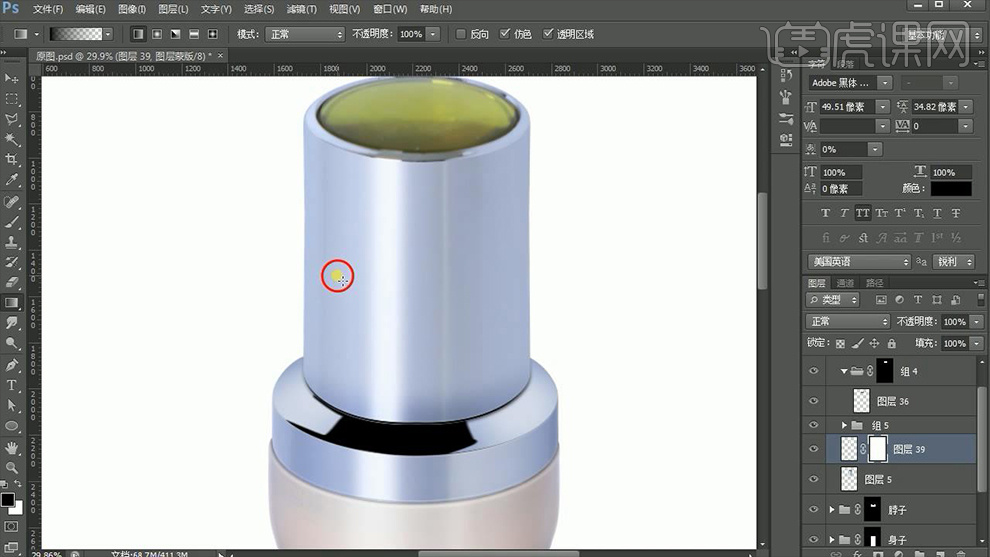Screen dimensions: 990x557
Task: Select the 图层 36 layer
Action: [x=892, y=401]
